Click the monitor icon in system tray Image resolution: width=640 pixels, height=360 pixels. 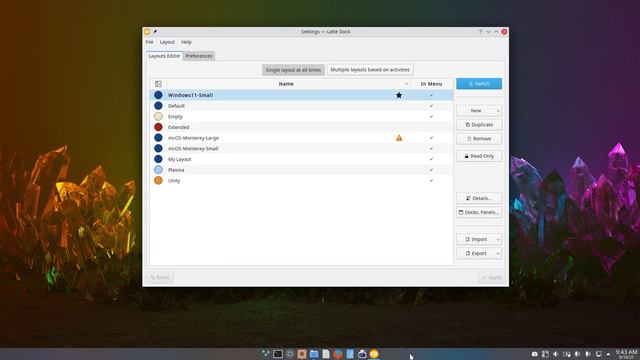coord(598,354)
